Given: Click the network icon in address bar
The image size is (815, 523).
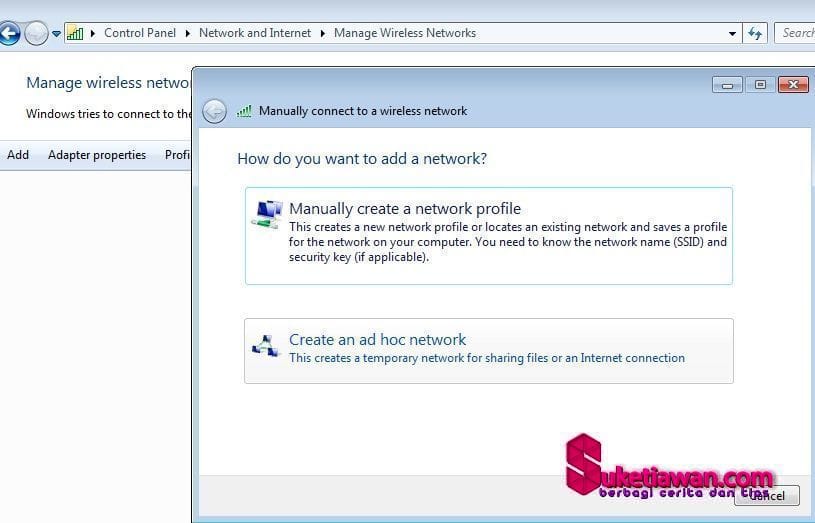Looking at the screenshot, I should (75, 33).
